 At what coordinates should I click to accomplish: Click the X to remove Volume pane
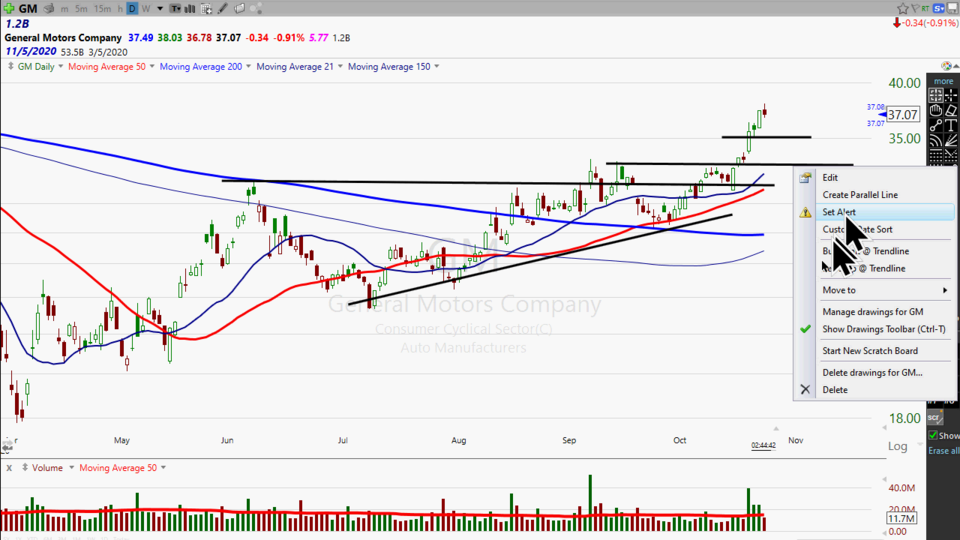tap(9, 468)
